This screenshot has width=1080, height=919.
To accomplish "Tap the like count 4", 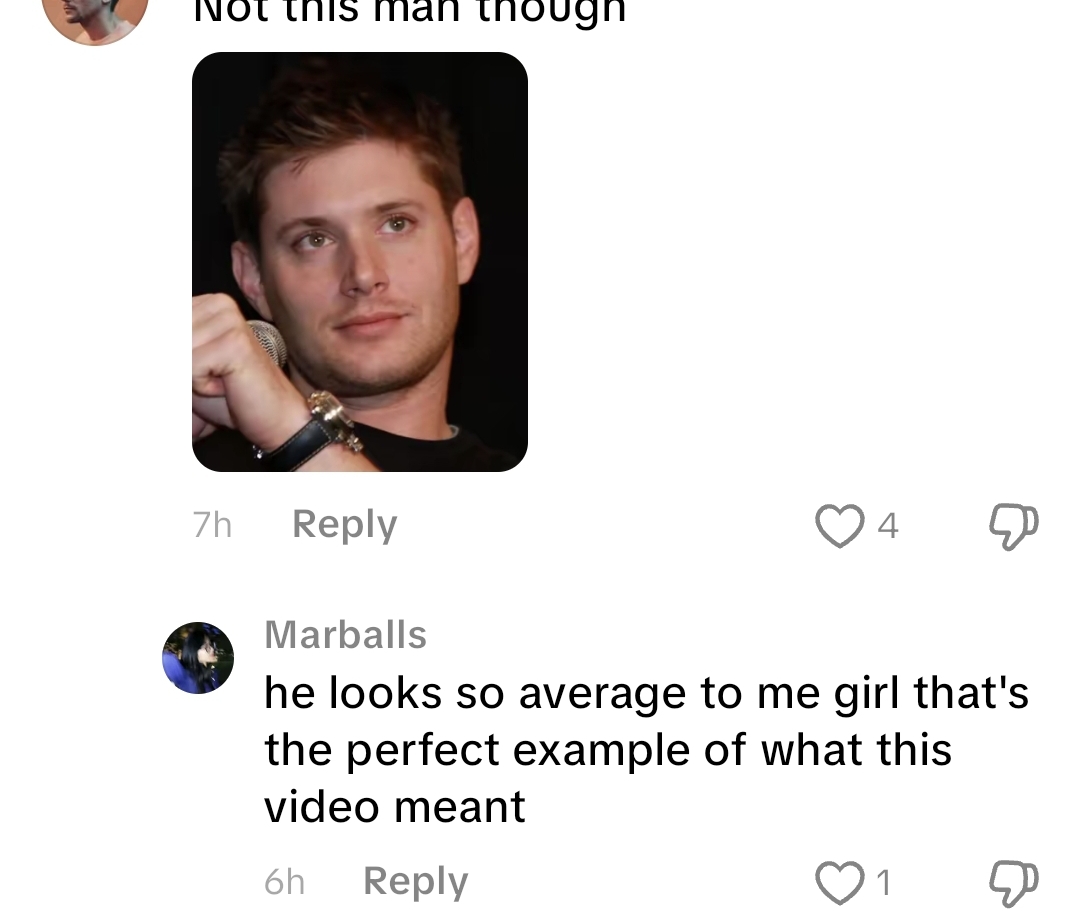I will [888, 526].
